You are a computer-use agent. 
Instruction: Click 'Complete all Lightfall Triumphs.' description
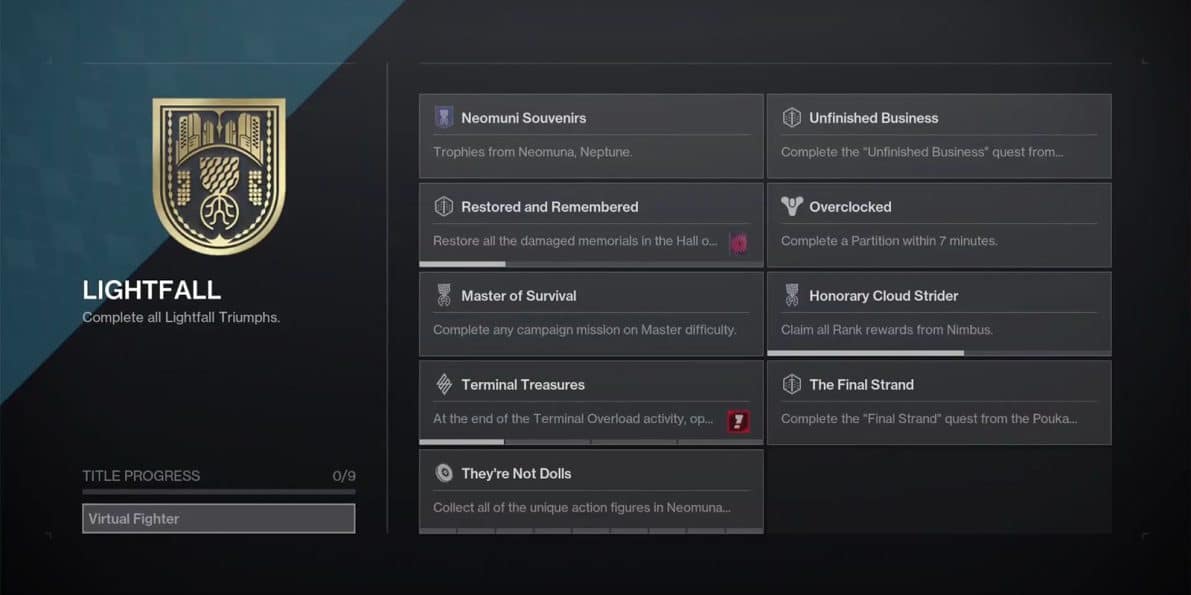182,317
